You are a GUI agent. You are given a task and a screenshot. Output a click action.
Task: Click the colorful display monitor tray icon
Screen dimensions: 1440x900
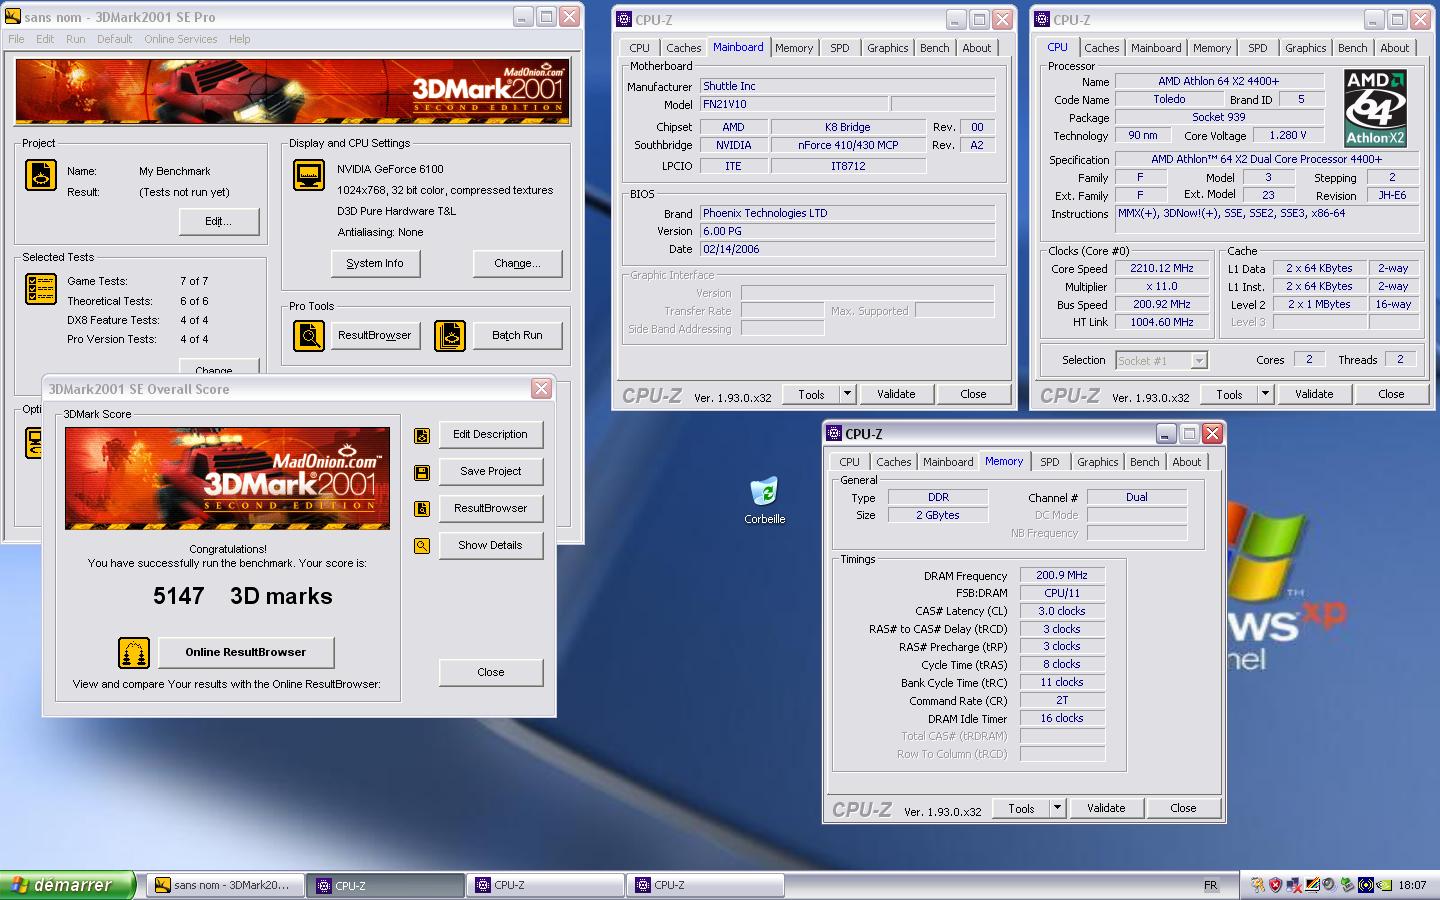tap(1311, 885)
